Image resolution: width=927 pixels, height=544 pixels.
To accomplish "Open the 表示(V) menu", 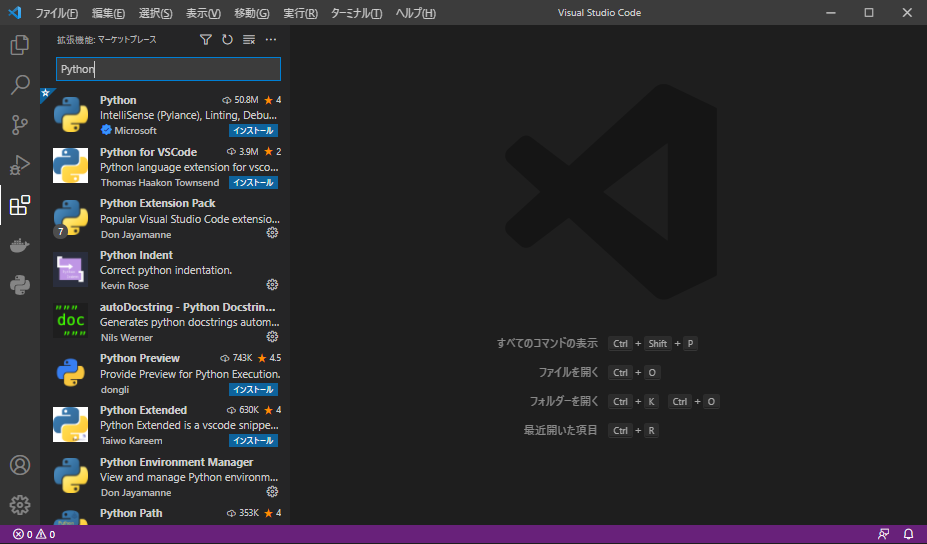I will [203, 13].
